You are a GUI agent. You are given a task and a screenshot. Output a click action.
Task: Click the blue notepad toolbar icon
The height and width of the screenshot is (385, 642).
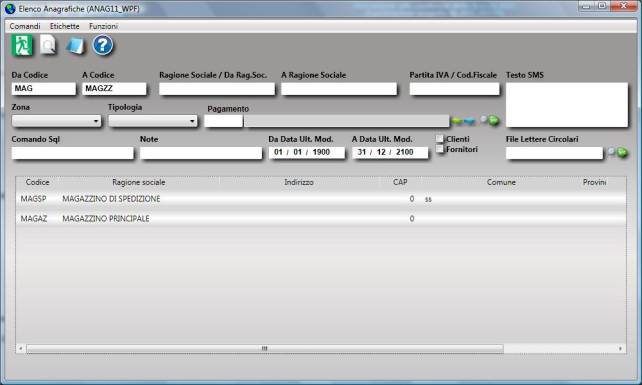[x=76, y=45]
